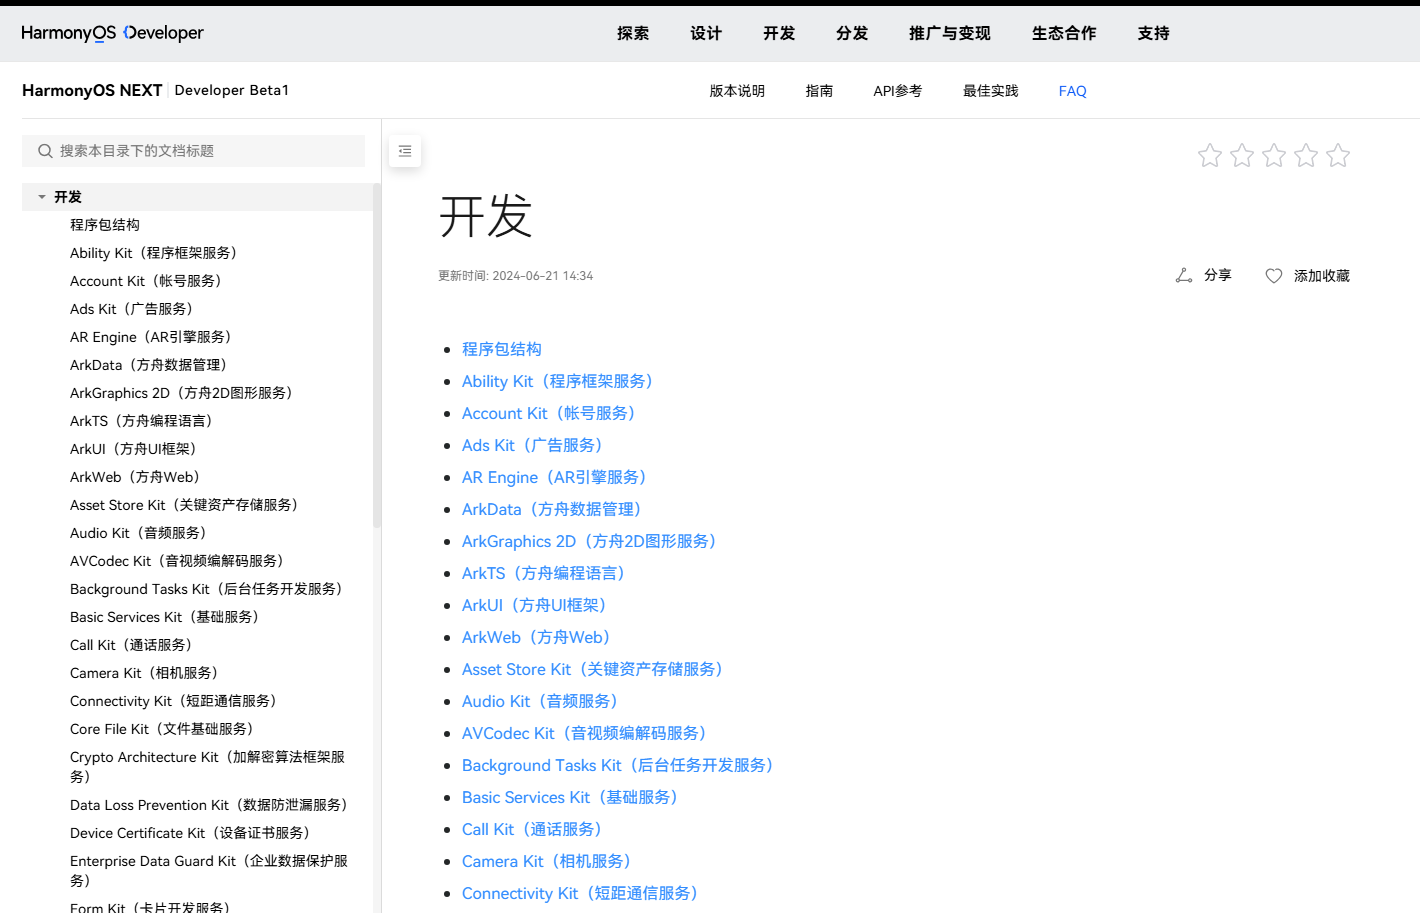This screenshot has width=1420, height=913.
Task: Open the AR Engine link in content
Action: (x=558, y=477)
